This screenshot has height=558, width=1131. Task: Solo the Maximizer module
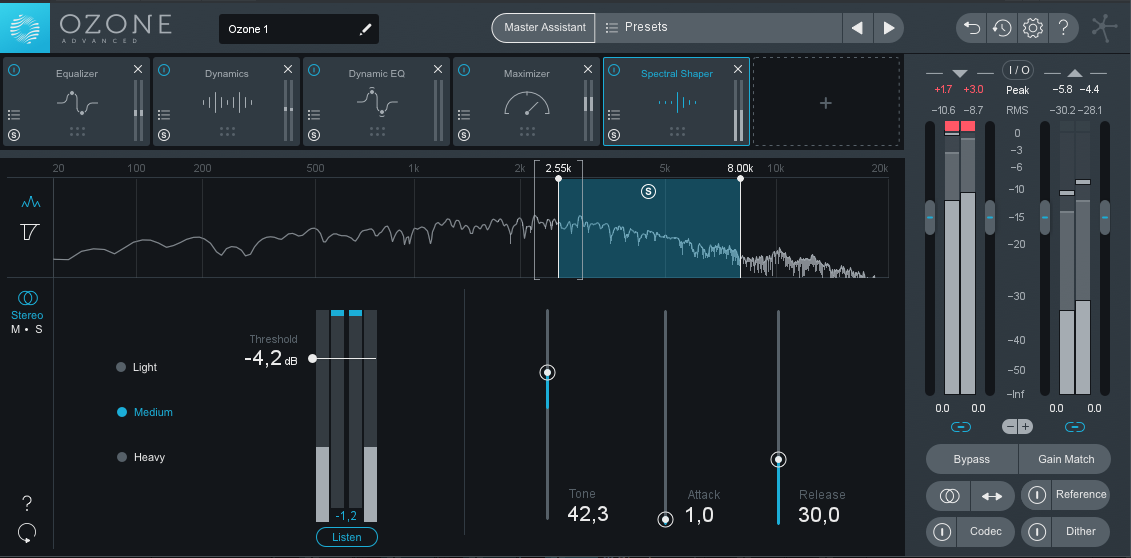(x=464, y=134)
